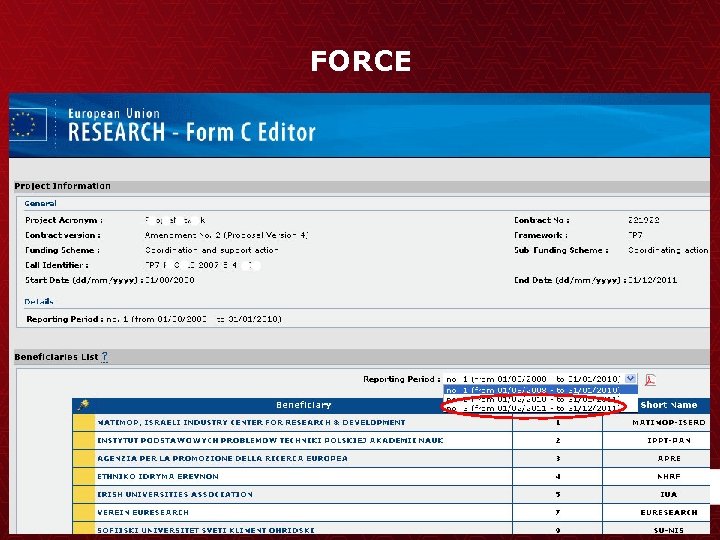Click the IPPT-PAN short name cell
The image size is (720, 540).
click(x=669, y=440)
